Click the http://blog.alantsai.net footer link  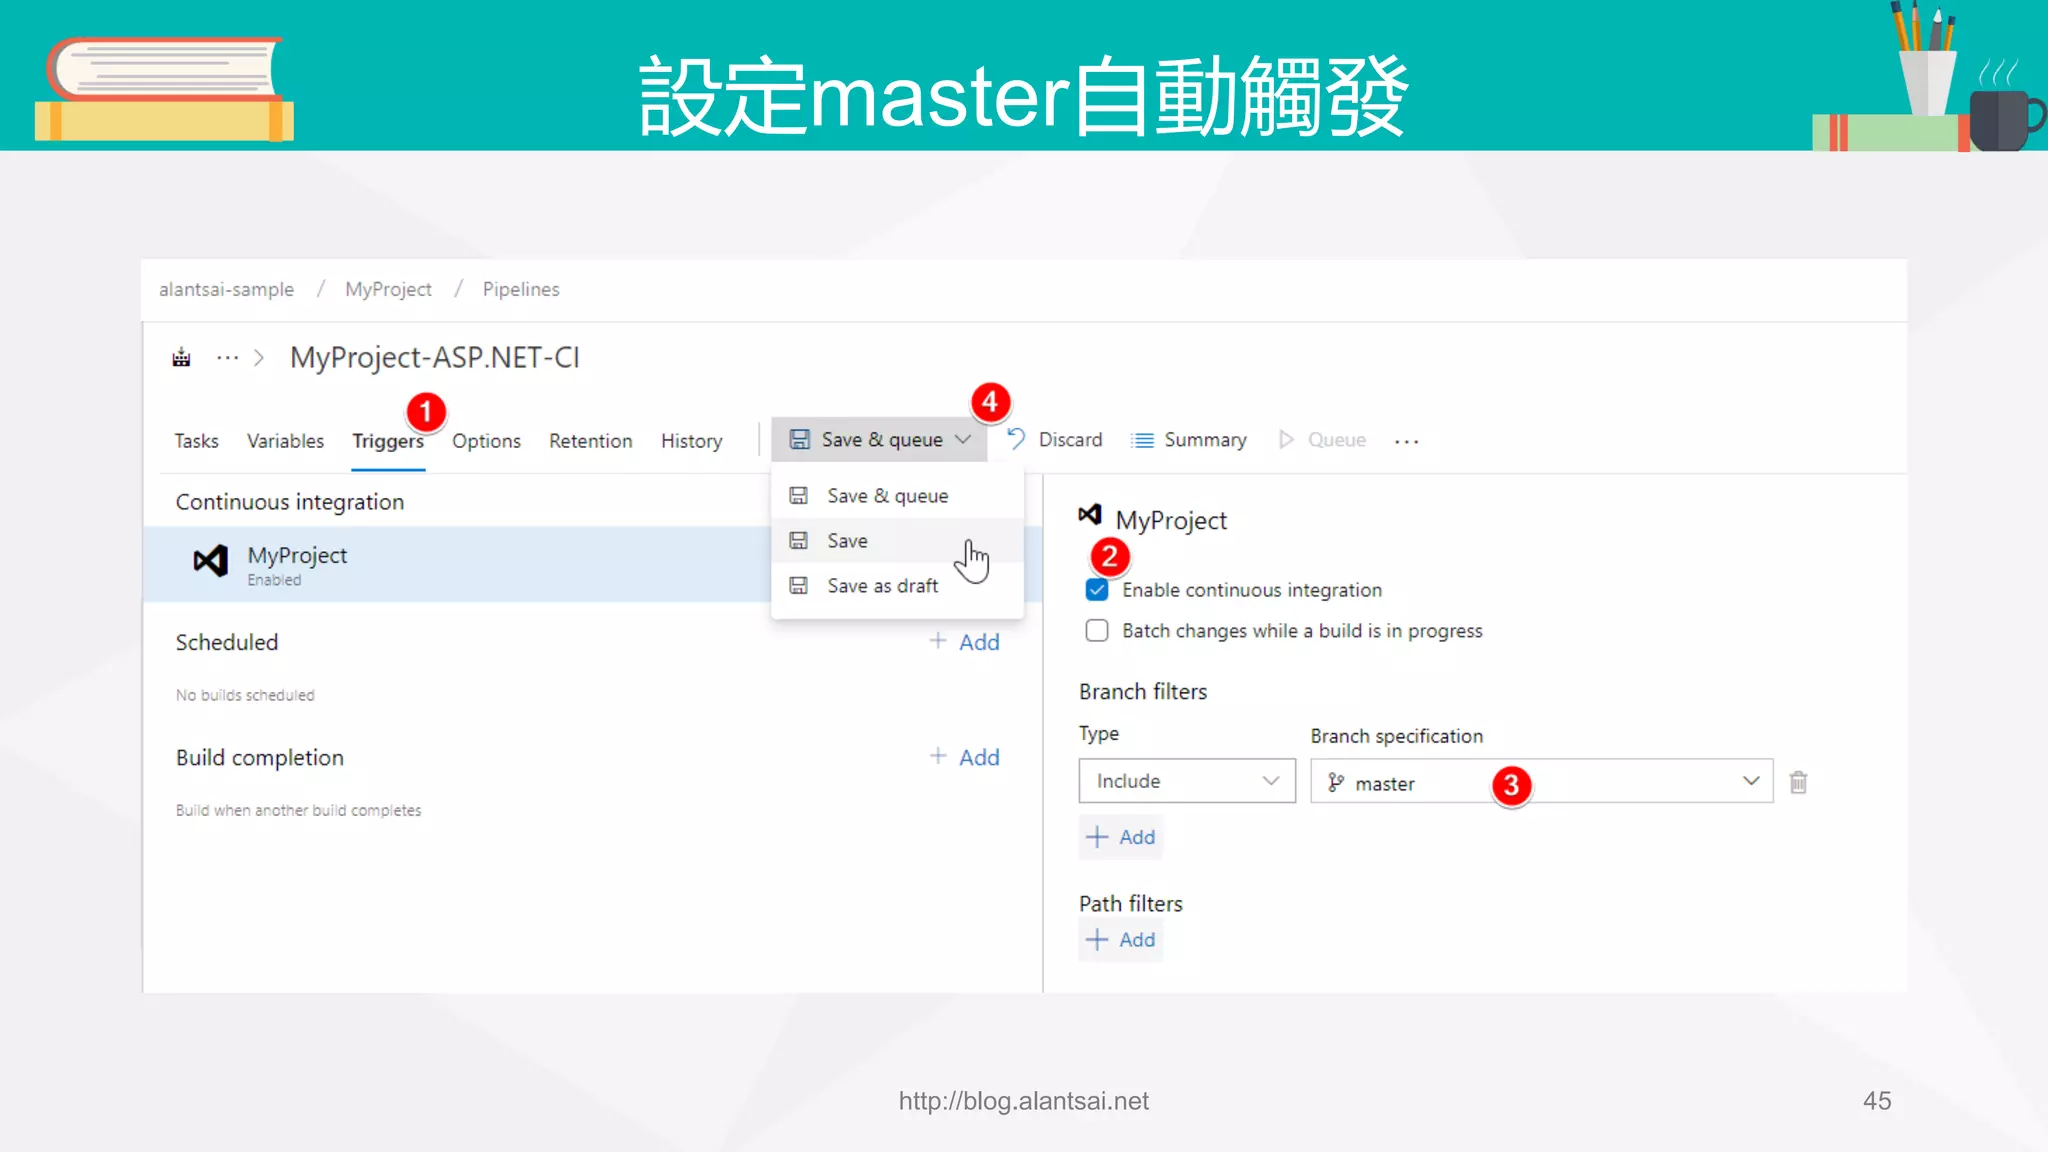click(1024, 1101)
